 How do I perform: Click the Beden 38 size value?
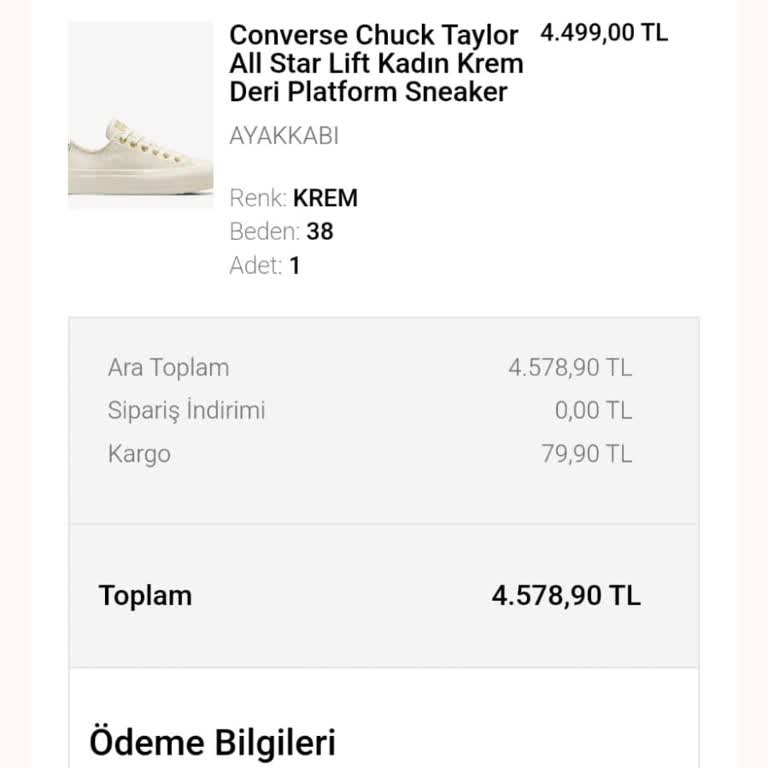pyautogui.click(x=320, y=232)
